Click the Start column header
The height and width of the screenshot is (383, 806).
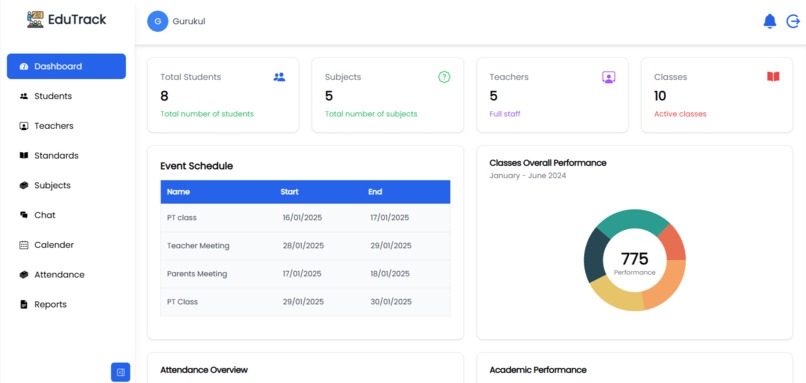[289, 192]
